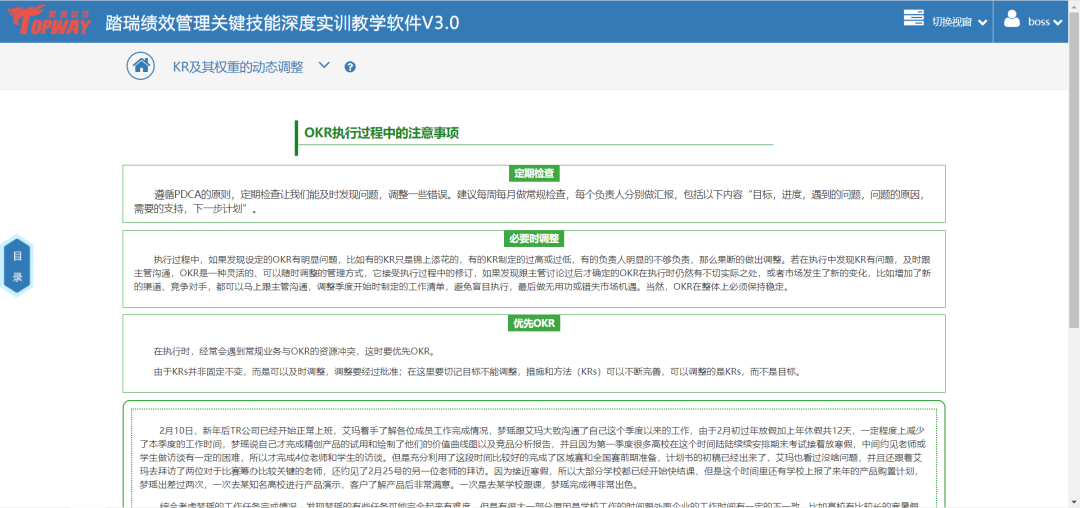Click the boss username menu
Image resolution: width=1080 pixels, height=508 pixels.
(x=1040, y=22)
